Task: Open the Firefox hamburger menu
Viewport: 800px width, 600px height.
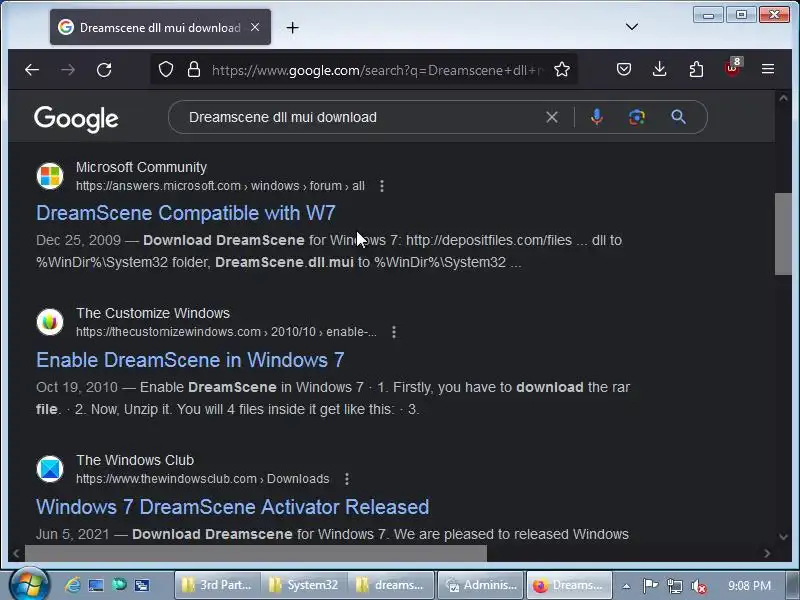Action: pyautogui.click(x=768, y=69)
